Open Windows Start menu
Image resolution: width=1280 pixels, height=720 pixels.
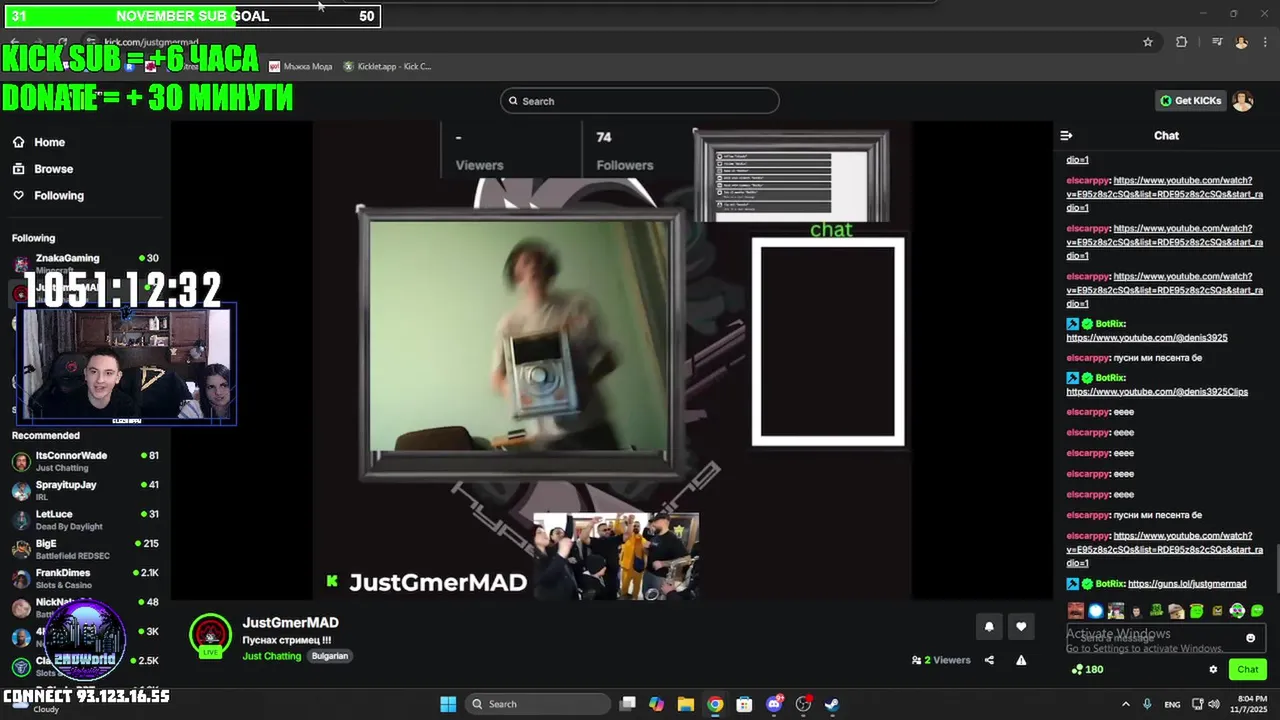click(448, 704)
